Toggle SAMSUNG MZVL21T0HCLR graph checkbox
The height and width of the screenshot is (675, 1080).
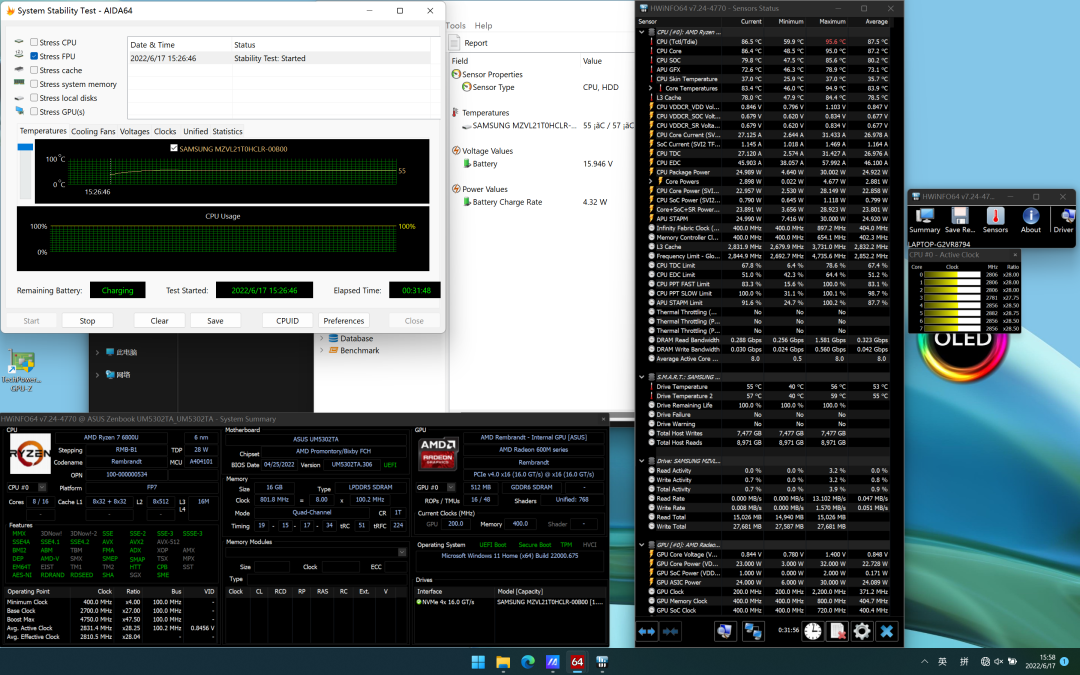coord(174,147)
